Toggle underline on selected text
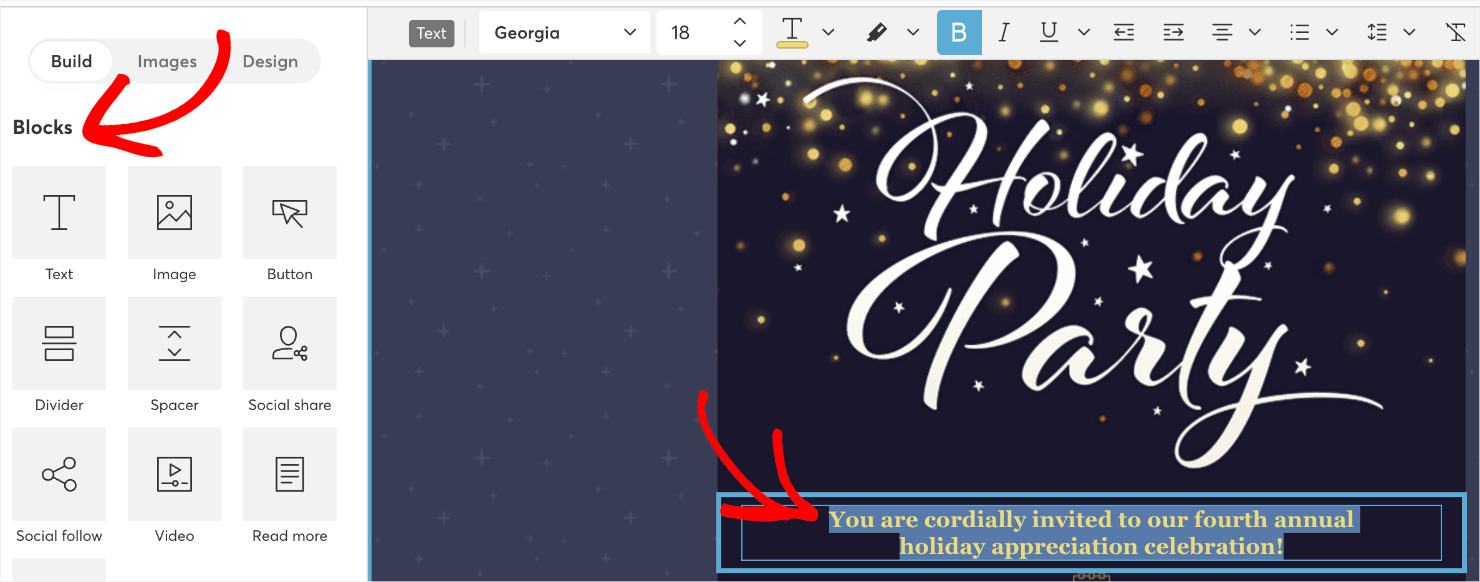 (x=1048, y=32)
